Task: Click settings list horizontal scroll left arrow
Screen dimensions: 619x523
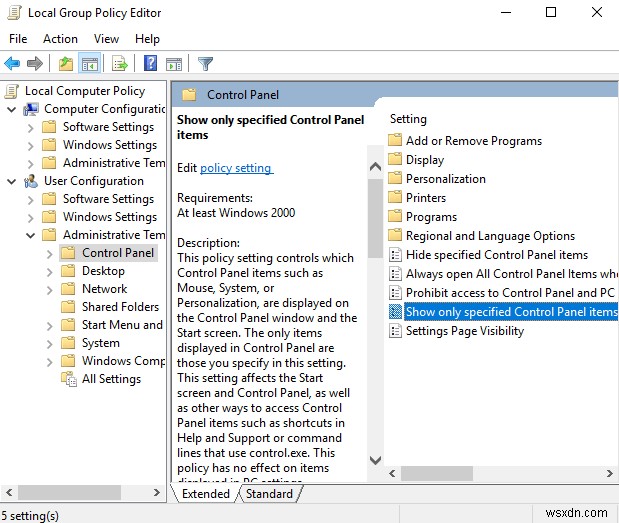Action: (x=392, y=473)
